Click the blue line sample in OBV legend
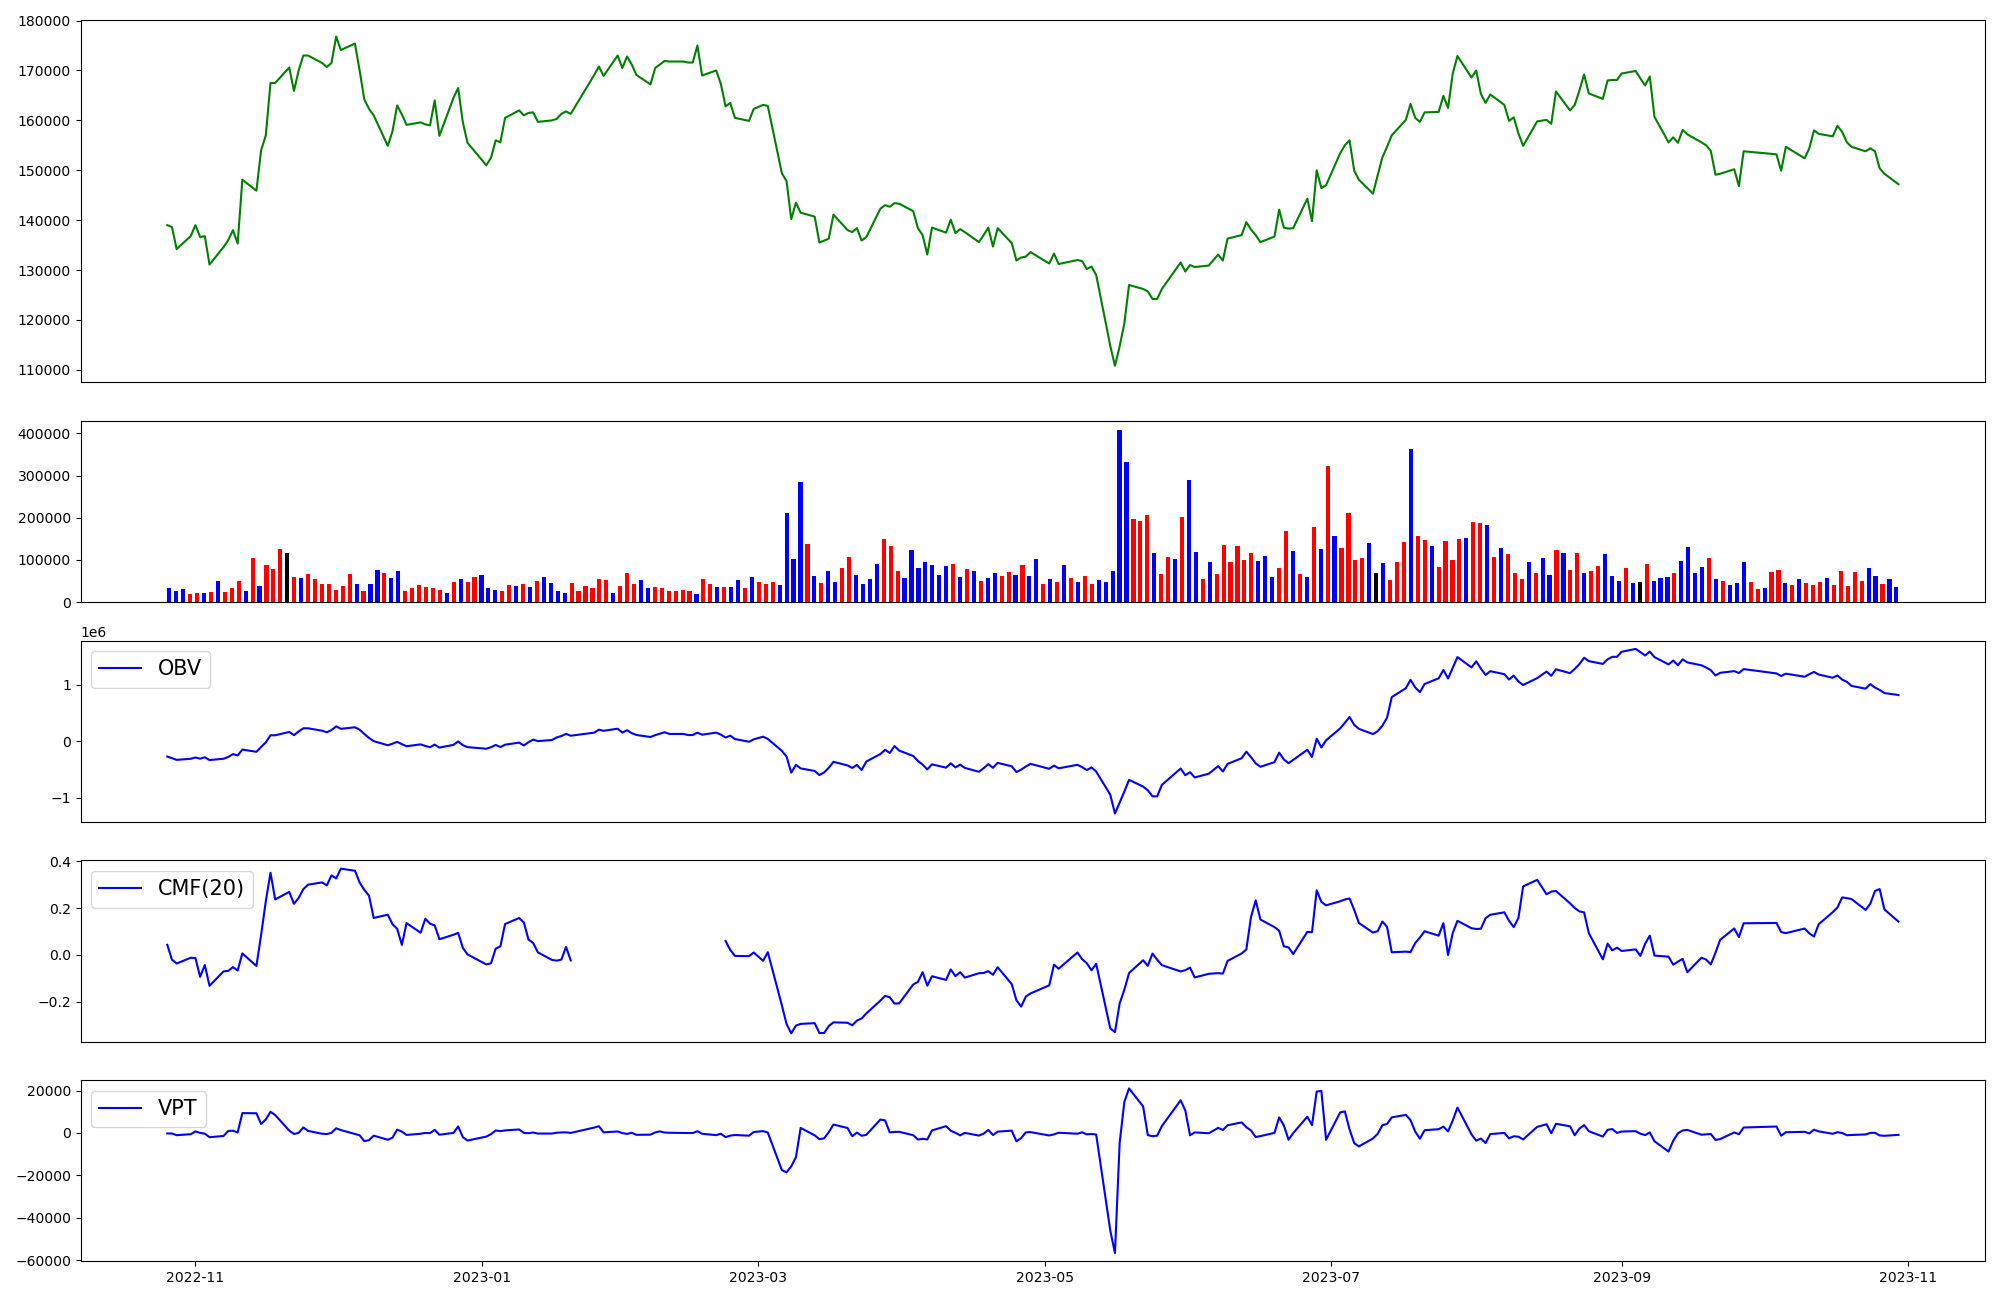This screenshot has width=2000, height=1300. [122, 669]
